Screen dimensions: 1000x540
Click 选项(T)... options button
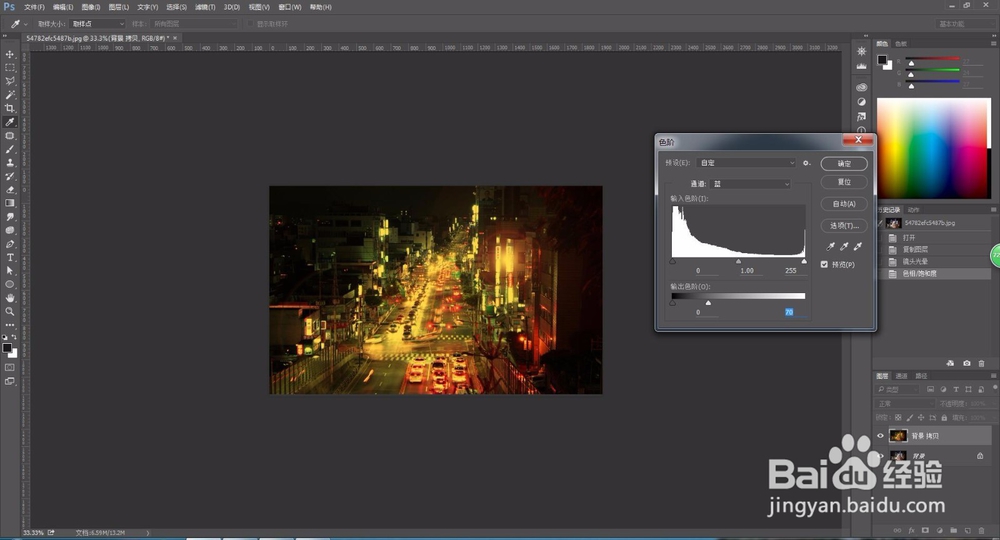click(844, 226)
